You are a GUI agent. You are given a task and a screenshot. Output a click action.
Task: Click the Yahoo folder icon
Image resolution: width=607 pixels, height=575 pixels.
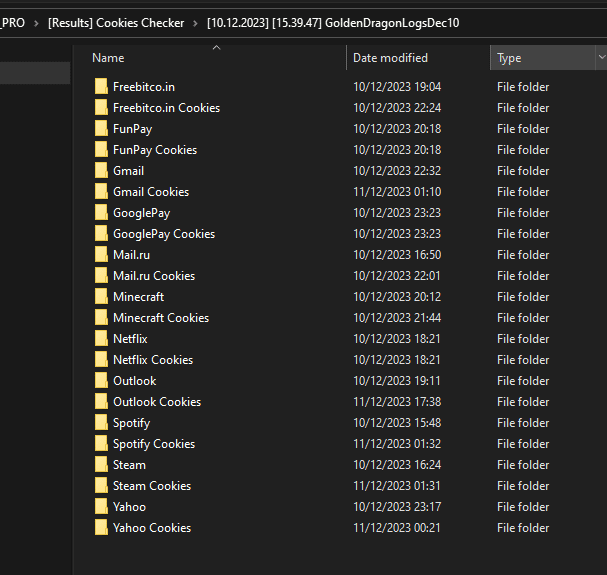pos(101,507)
